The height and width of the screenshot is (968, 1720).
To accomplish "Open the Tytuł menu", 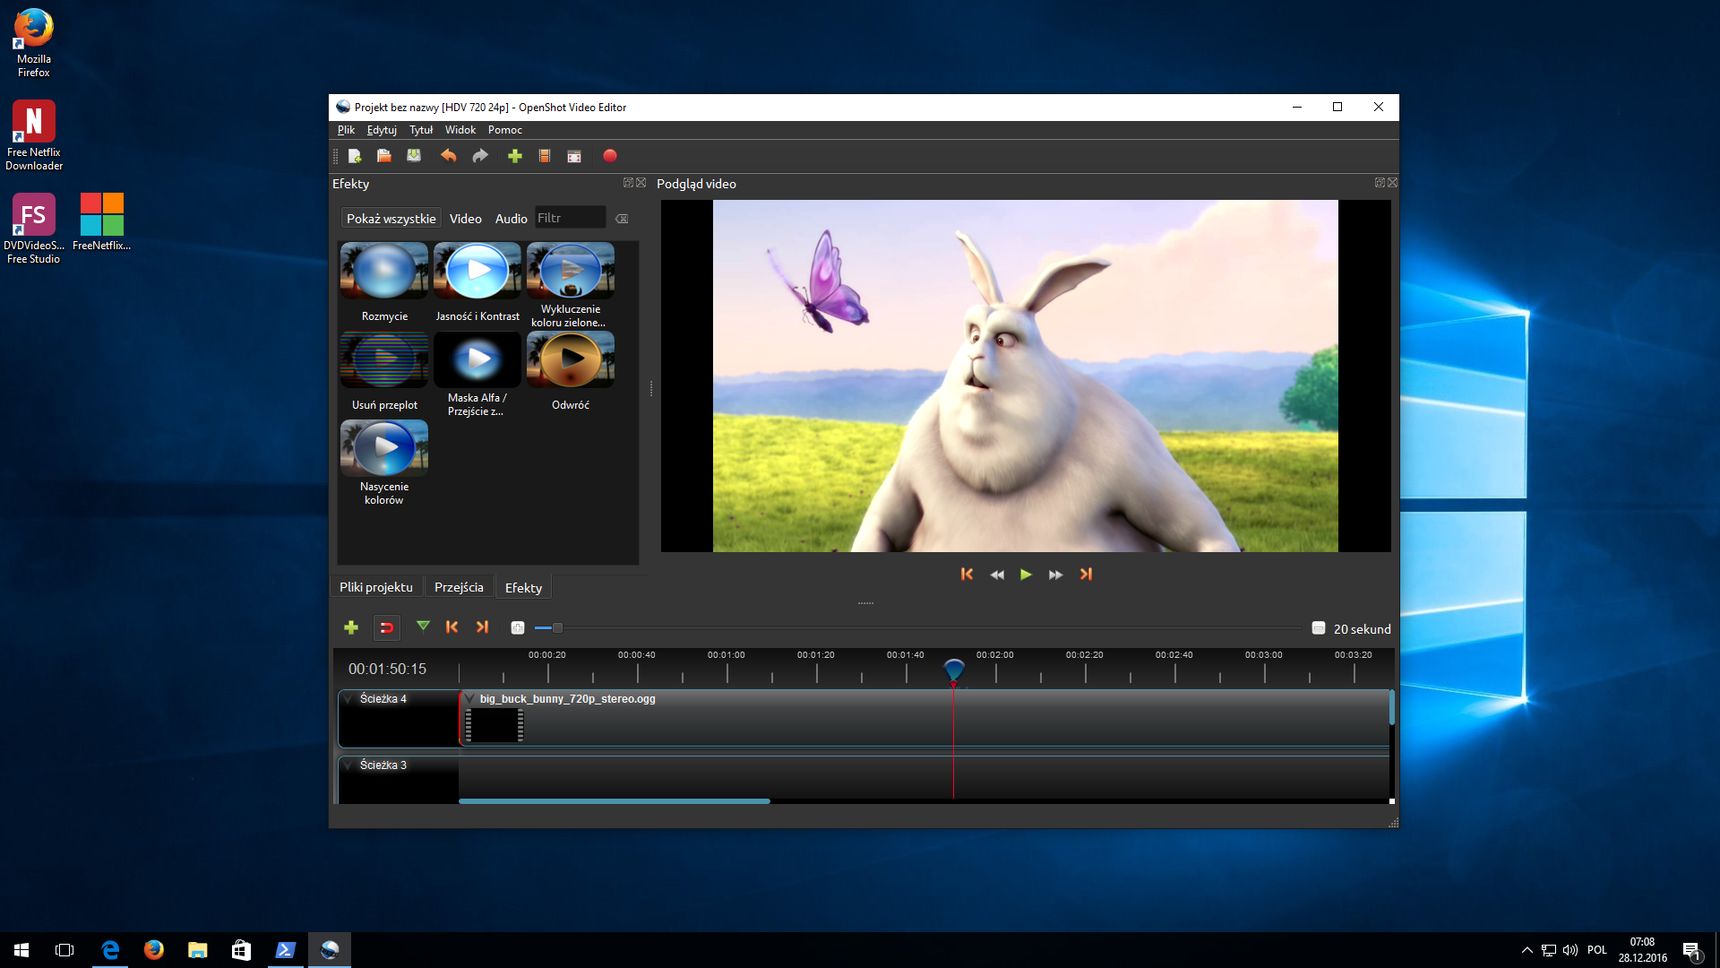I will tap(421, 130).
